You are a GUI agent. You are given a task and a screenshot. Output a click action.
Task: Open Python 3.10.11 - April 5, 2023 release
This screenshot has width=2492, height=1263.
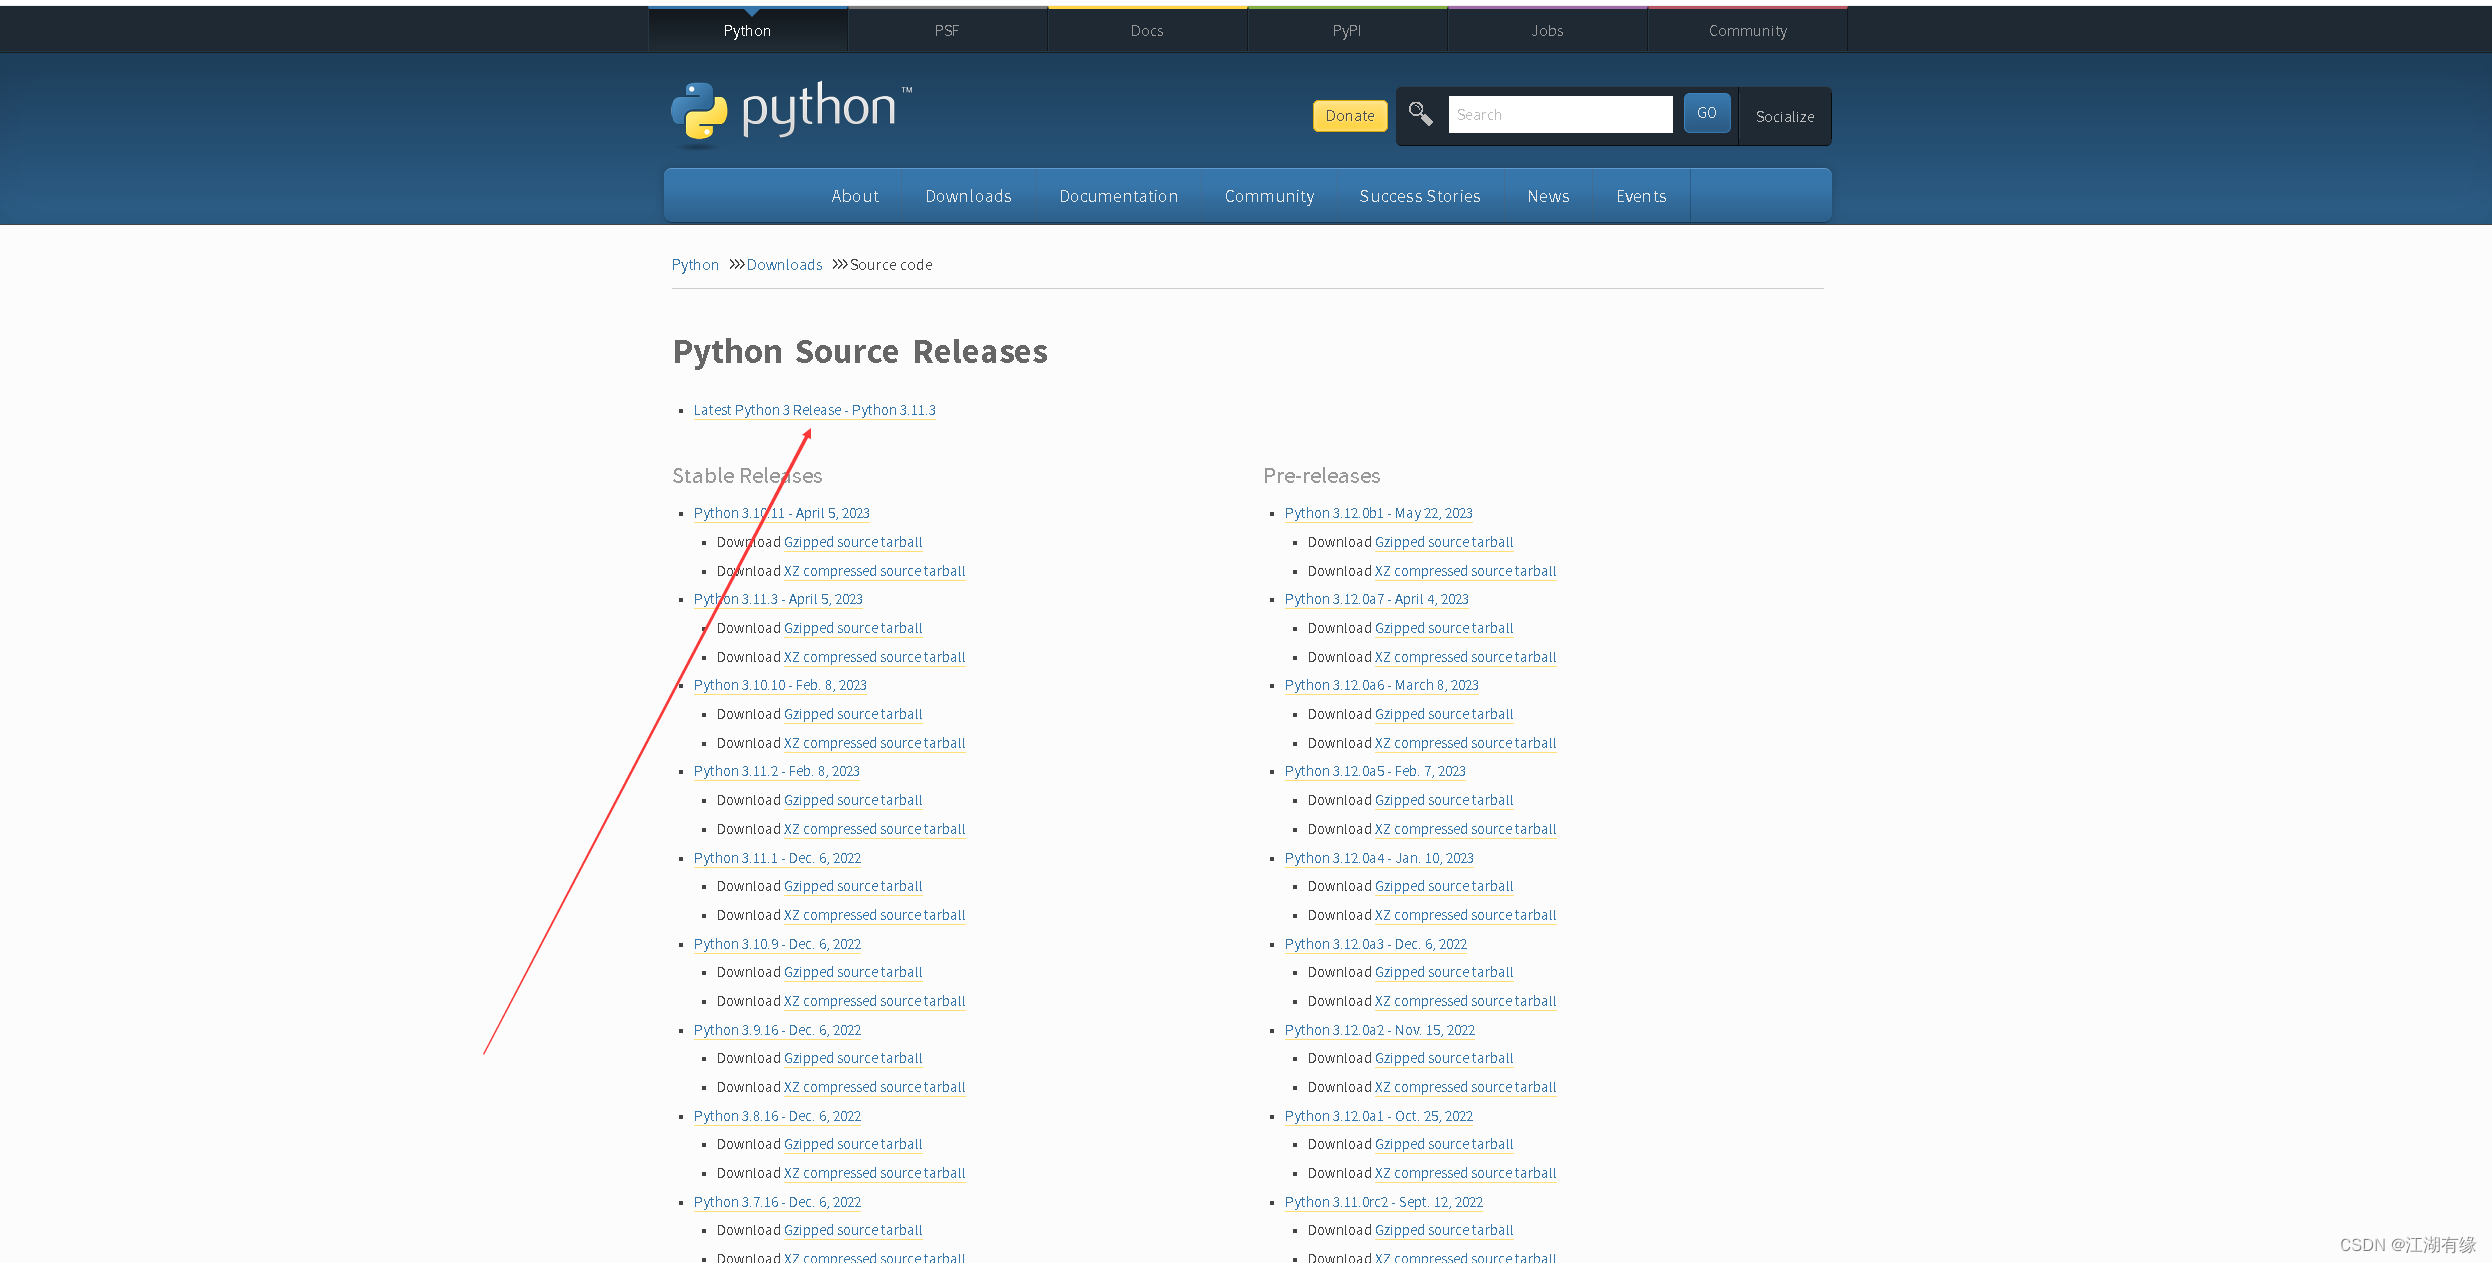coord(781,513)
